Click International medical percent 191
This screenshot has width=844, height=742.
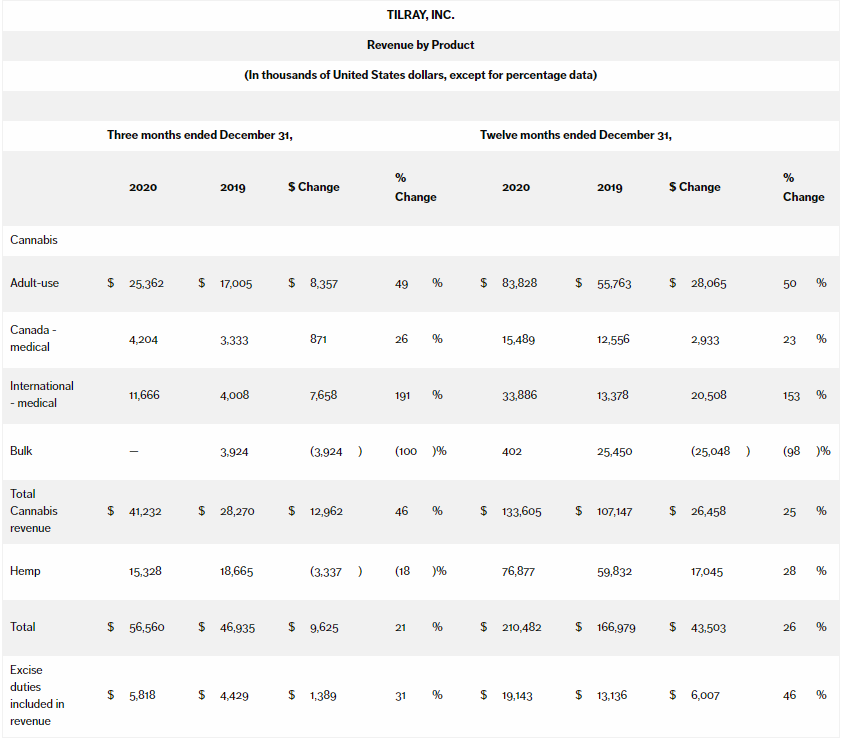pyautogui.click(x=403, y=396)
